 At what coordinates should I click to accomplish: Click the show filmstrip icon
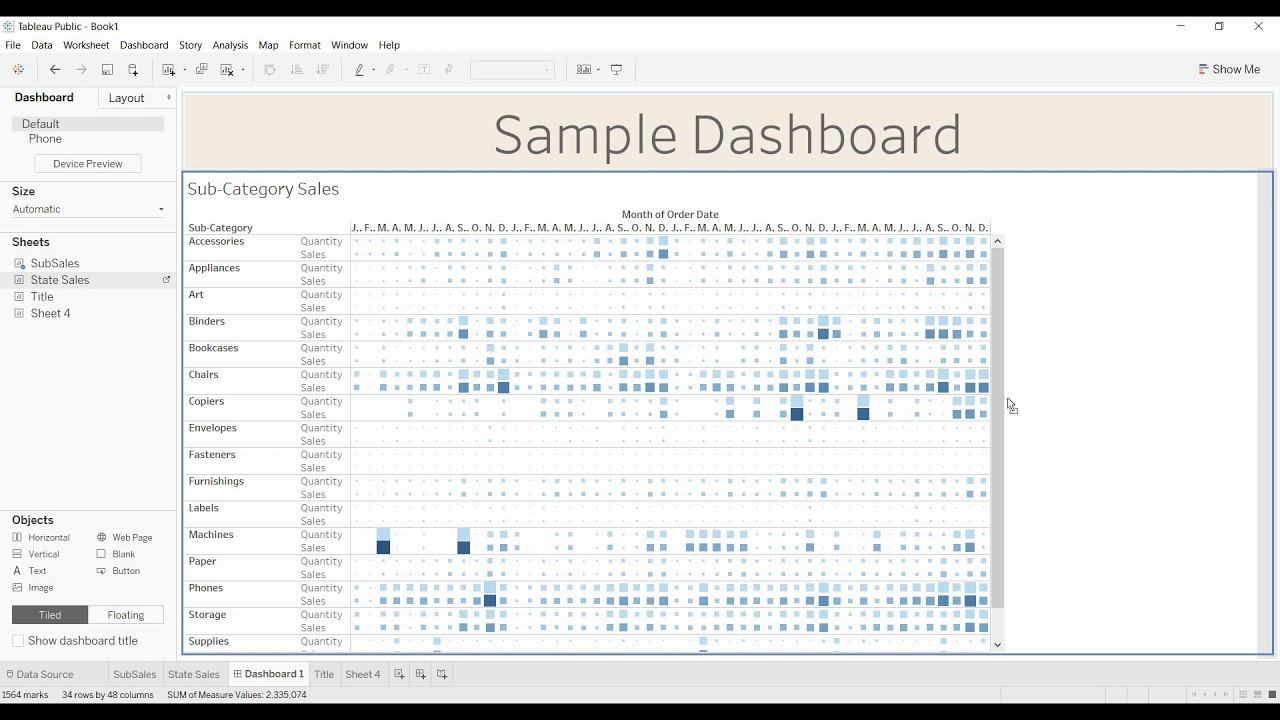tap(1258, 695)
